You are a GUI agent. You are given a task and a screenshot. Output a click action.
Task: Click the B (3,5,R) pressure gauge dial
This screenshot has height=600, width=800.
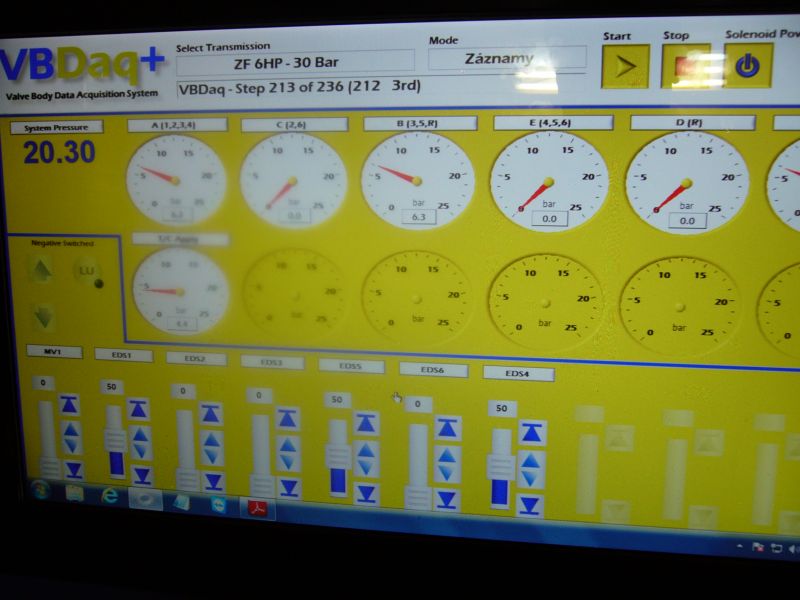coord(417,180)
